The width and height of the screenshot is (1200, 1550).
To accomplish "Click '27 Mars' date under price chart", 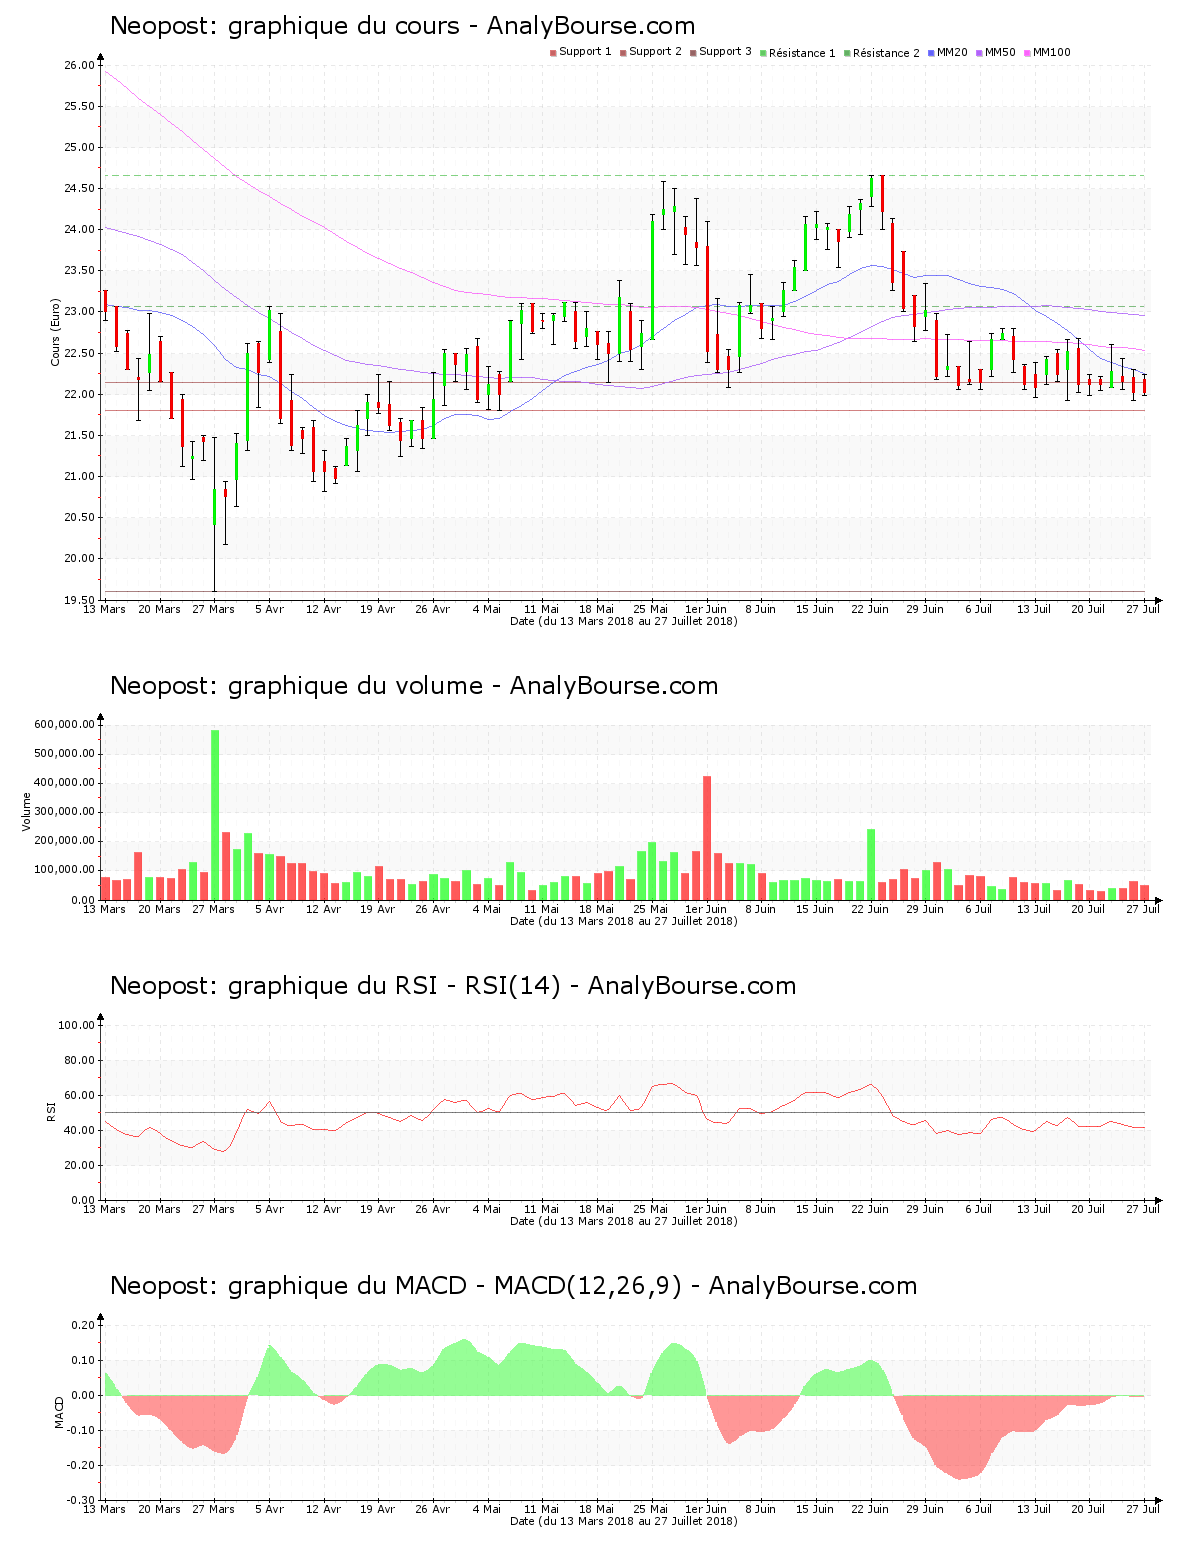I will (214, 610).
